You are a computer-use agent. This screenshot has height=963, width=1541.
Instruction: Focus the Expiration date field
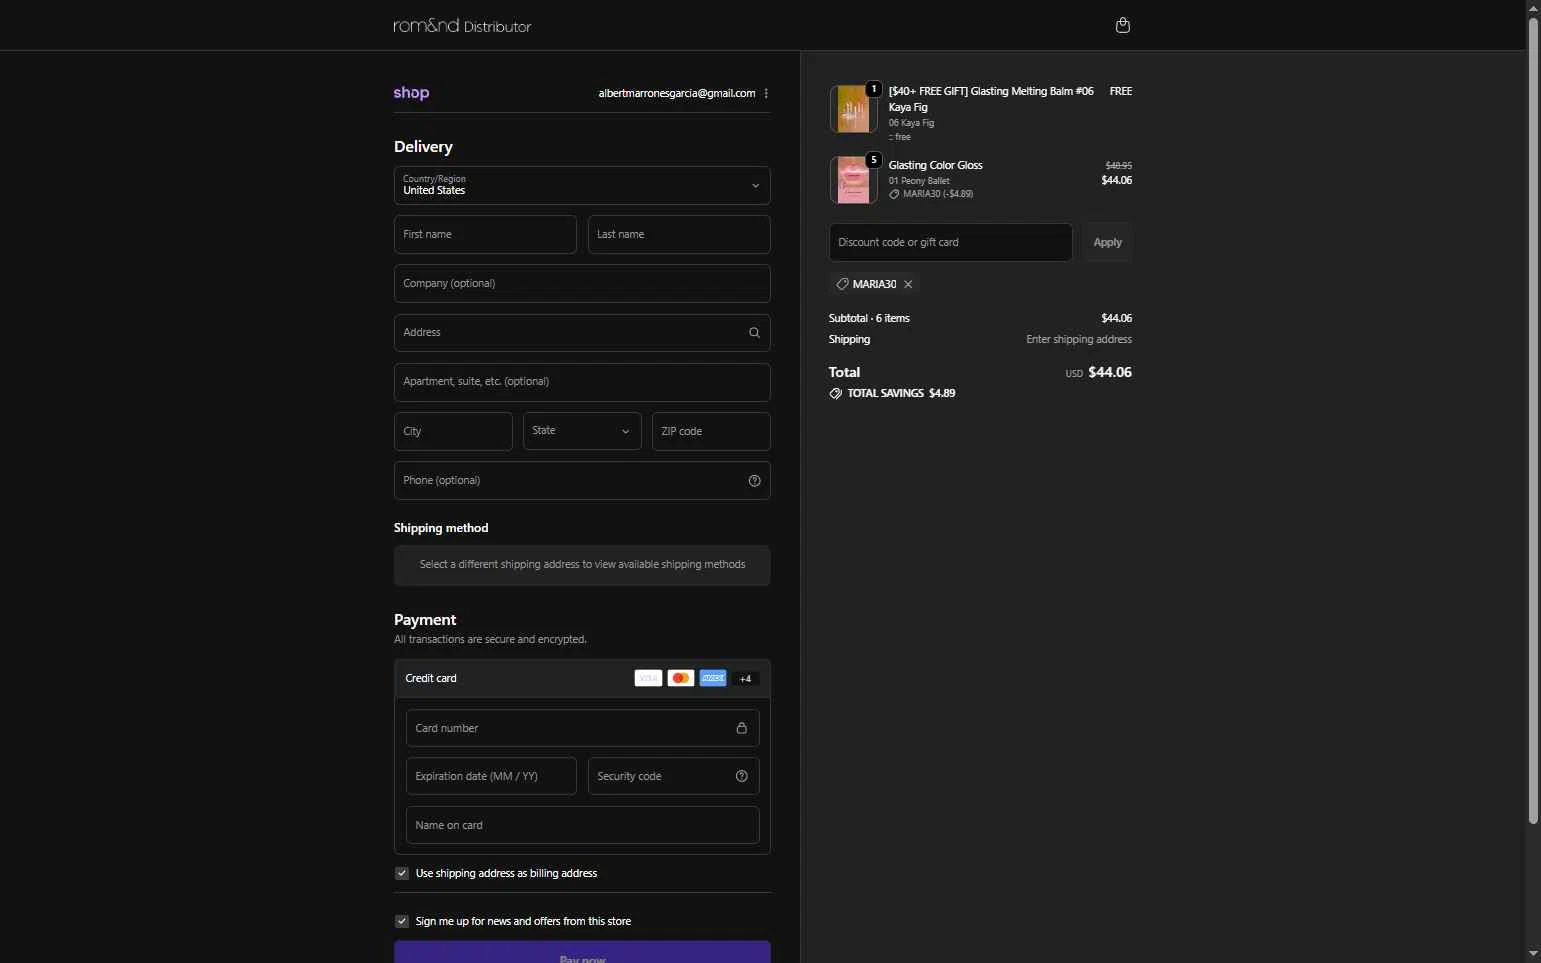(491, 776)
